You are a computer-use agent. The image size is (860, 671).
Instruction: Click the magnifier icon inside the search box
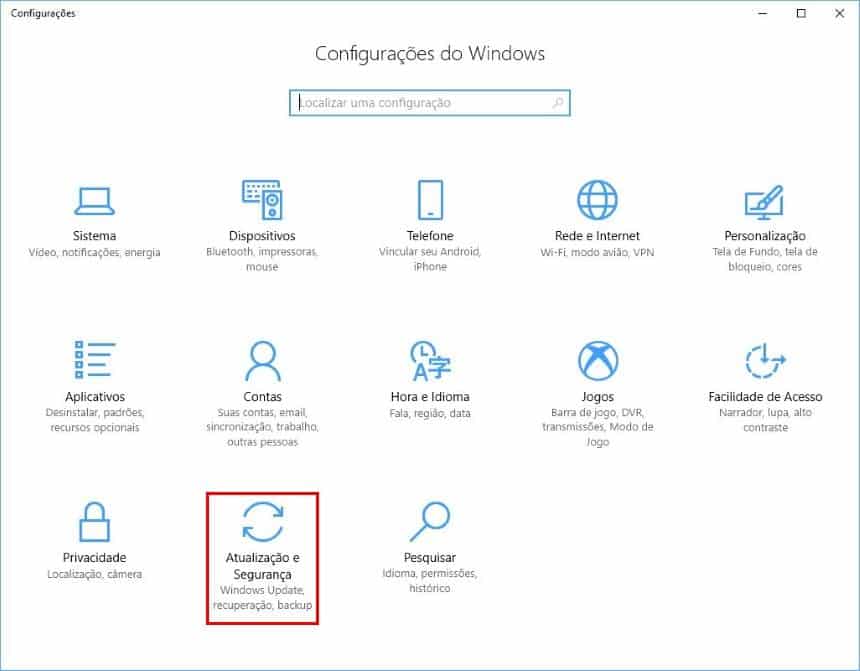pos(557,103)
